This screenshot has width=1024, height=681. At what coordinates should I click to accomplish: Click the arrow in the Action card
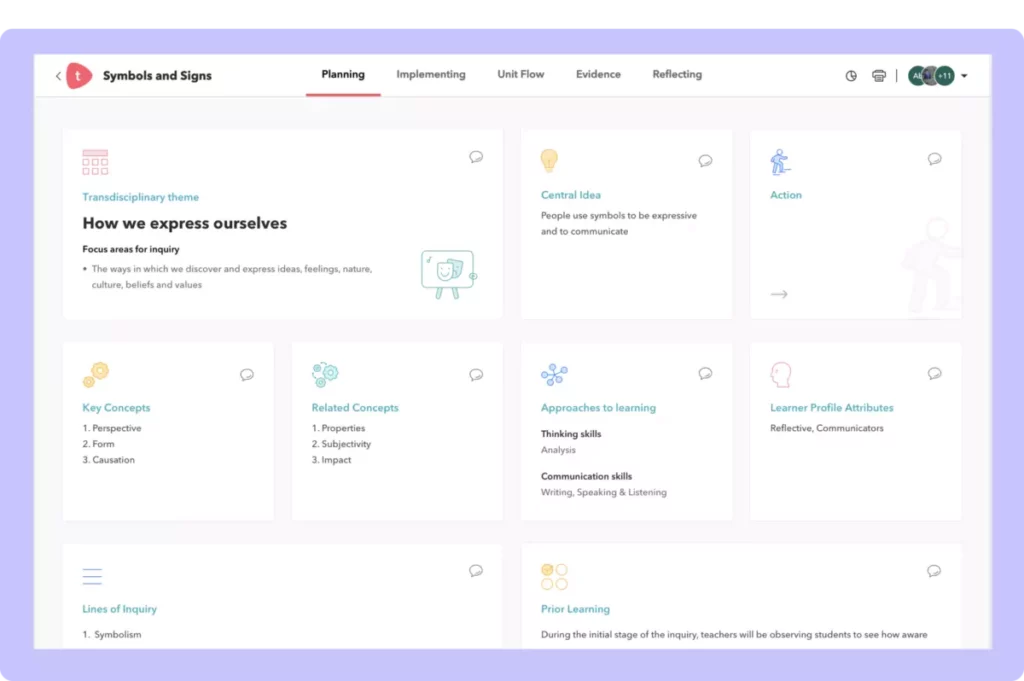[x=779, y=294]
